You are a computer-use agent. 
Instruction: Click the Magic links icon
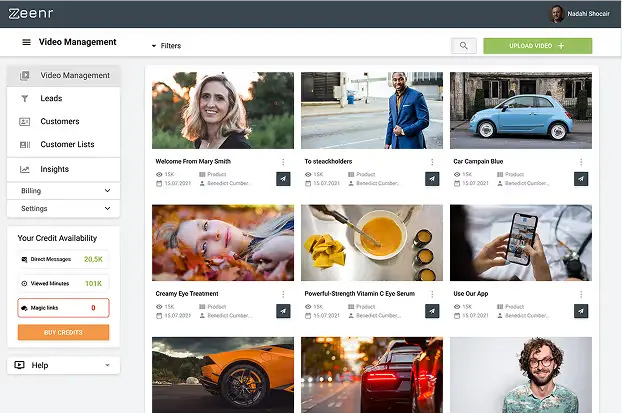[24, 308]
